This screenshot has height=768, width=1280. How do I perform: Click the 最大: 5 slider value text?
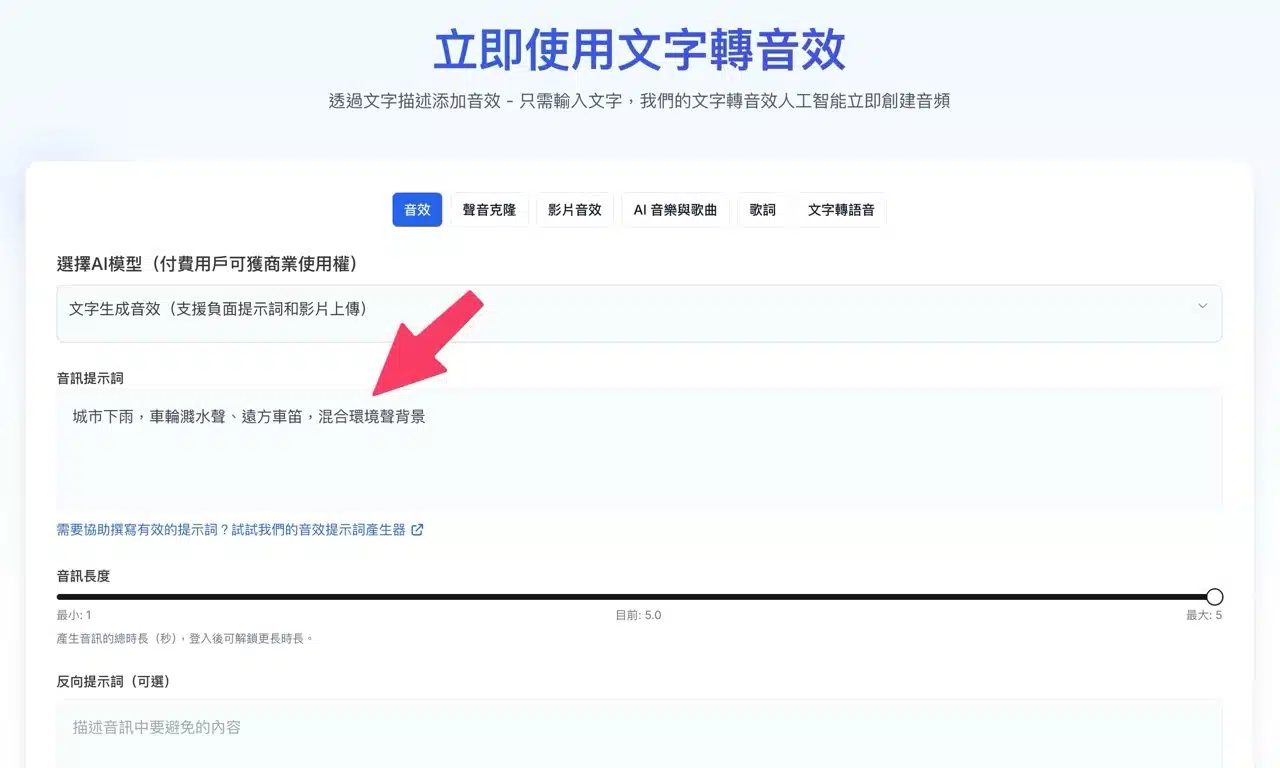[1203, 615]
